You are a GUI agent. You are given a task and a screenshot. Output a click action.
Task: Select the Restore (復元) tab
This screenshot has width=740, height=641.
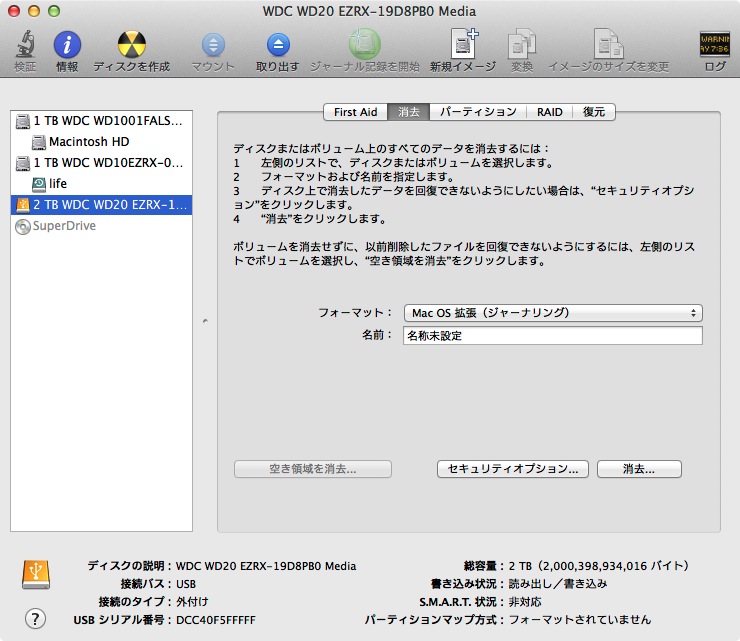[594, 112]
